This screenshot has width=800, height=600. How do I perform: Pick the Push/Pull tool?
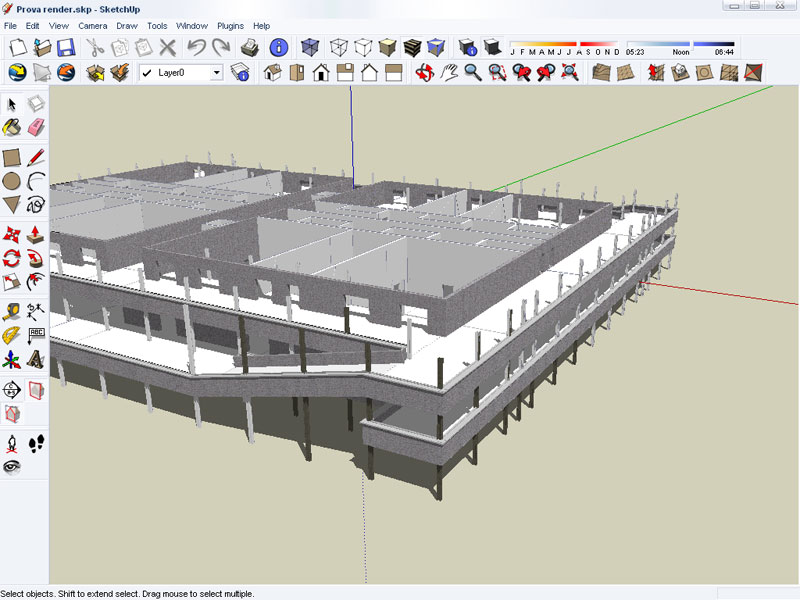(x=36, y=235)
